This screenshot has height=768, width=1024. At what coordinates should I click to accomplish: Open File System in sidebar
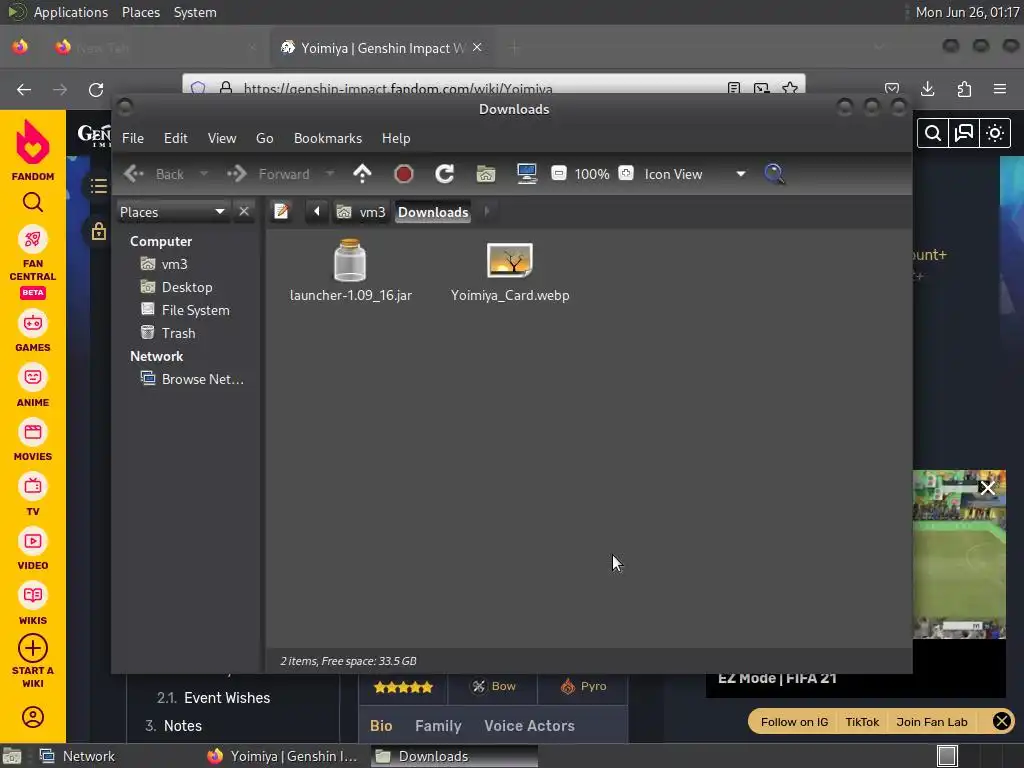185,310
